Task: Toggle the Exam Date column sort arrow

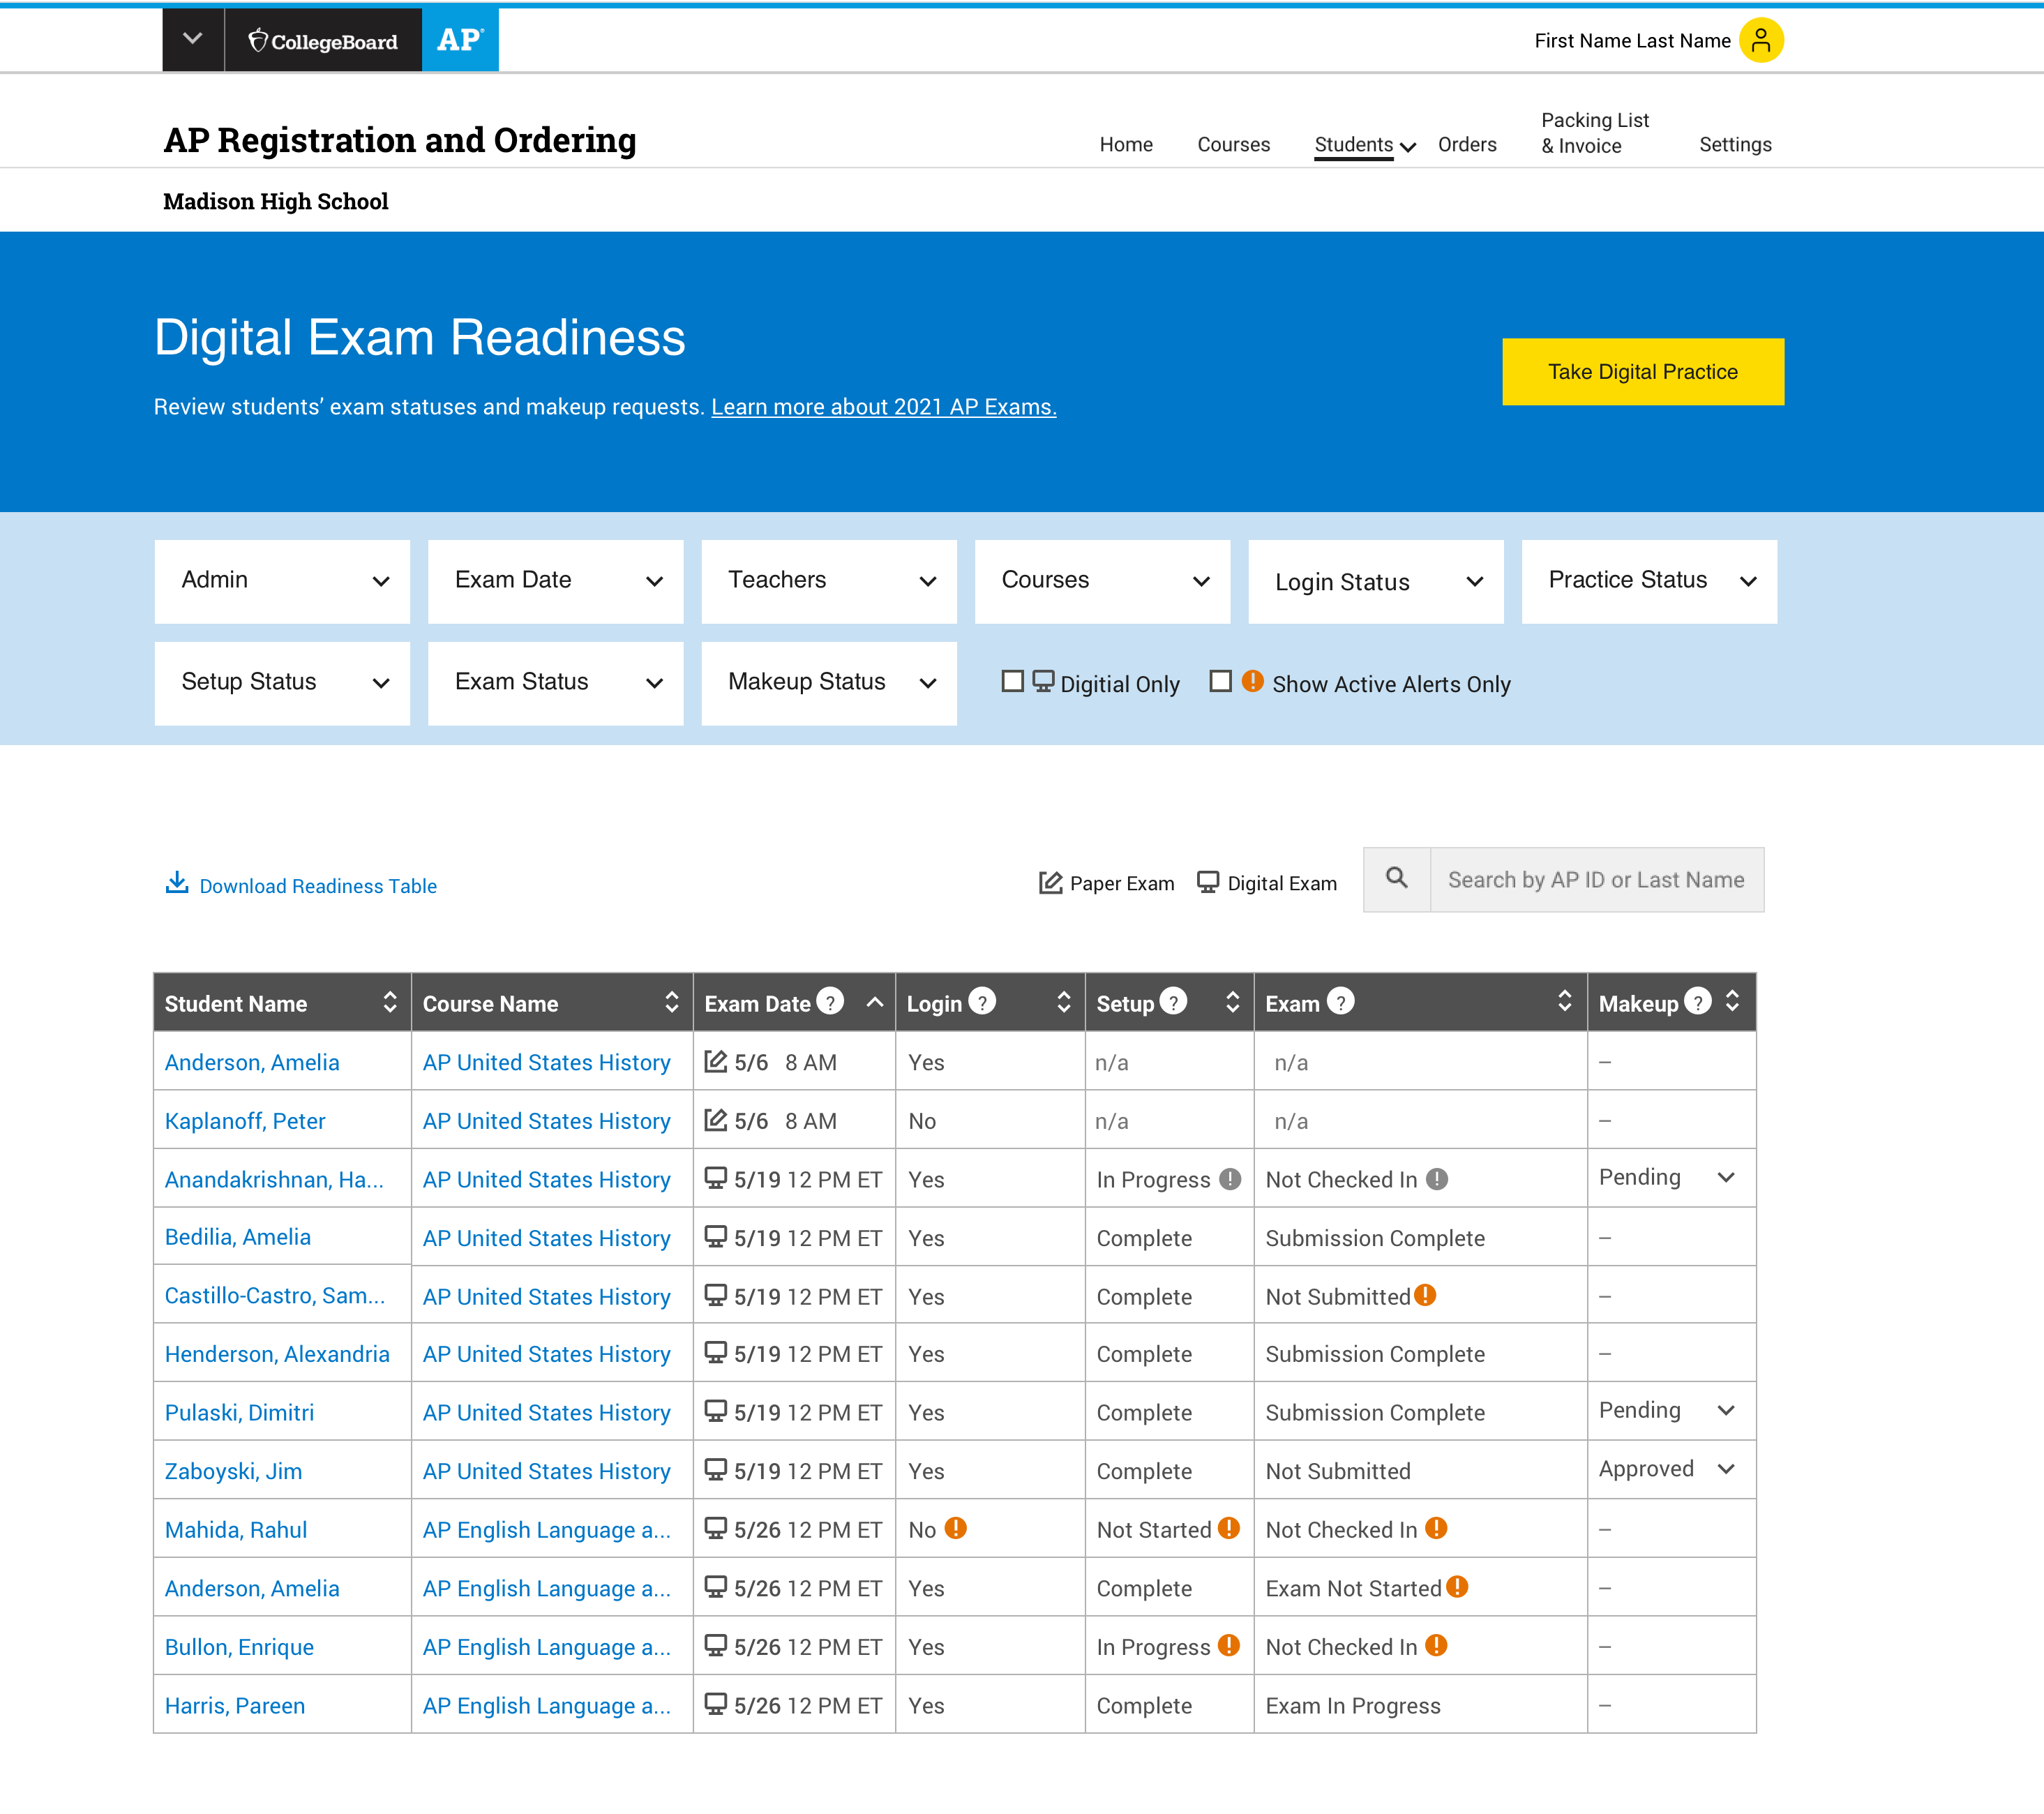Action: (x=876, y=1001)
